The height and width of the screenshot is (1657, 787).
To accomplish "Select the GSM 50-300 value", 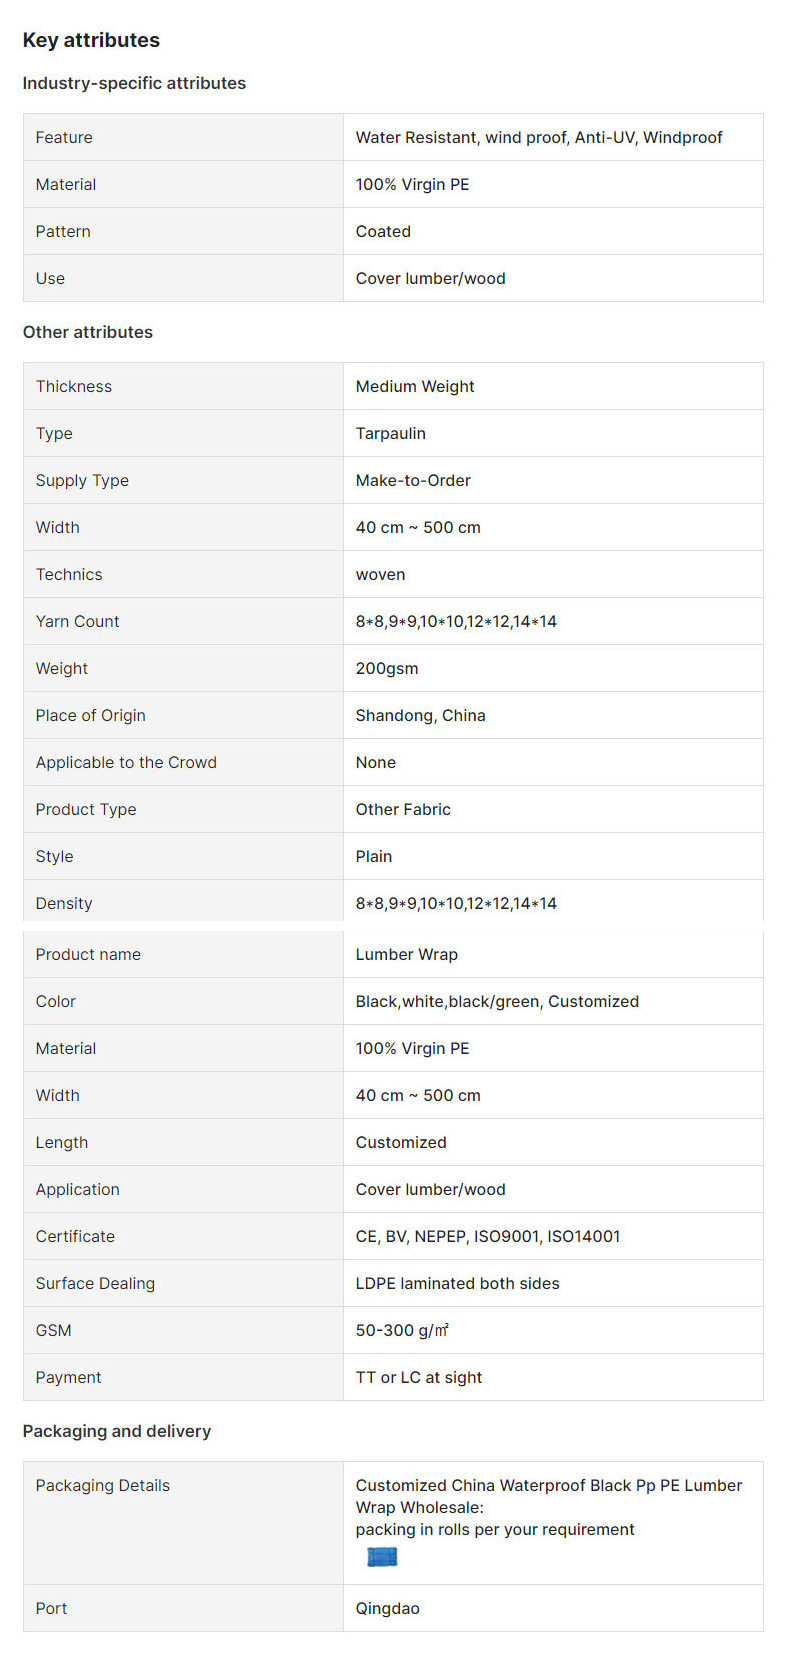I will tap(402, 1330).
